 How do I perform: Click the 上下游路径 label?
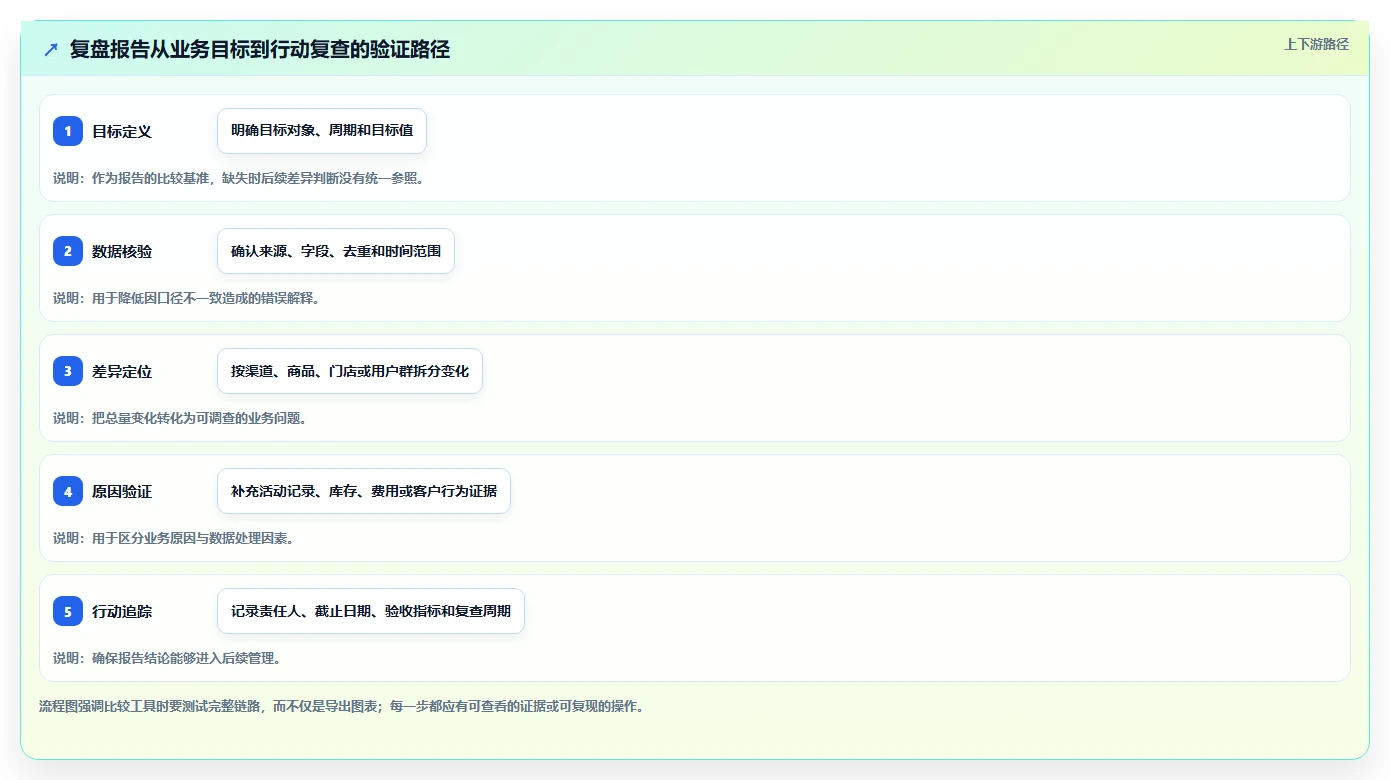1316,44
